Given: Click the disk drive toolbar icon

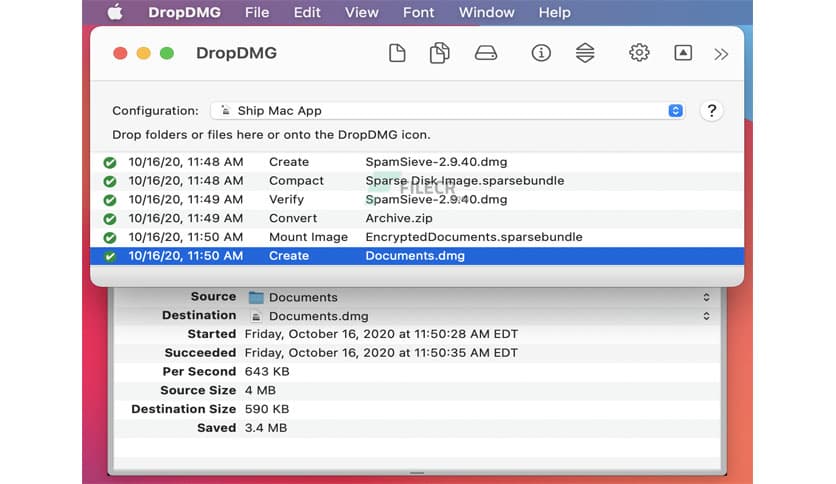Looking at the screenshot, I should click(486, 53).
